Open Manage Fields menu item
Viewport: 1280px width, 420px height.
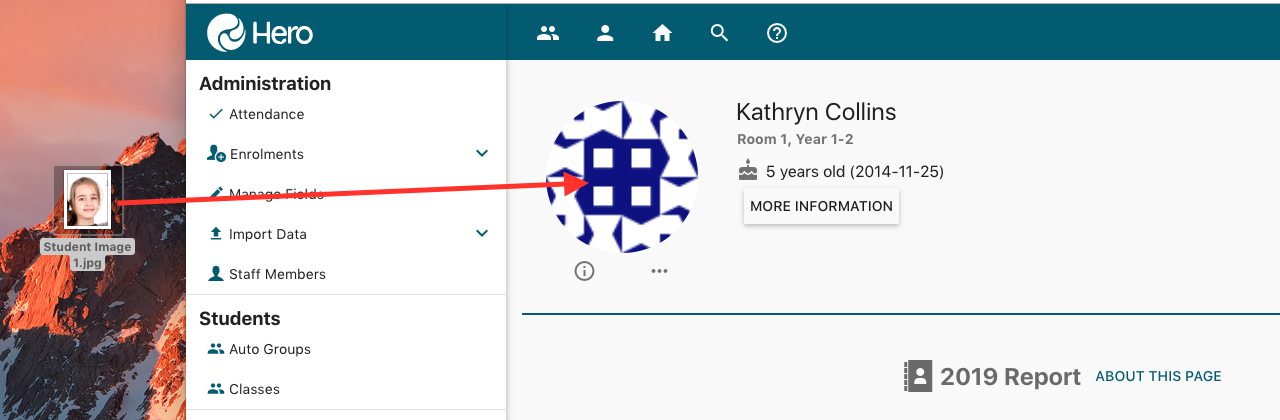point(276,194)
